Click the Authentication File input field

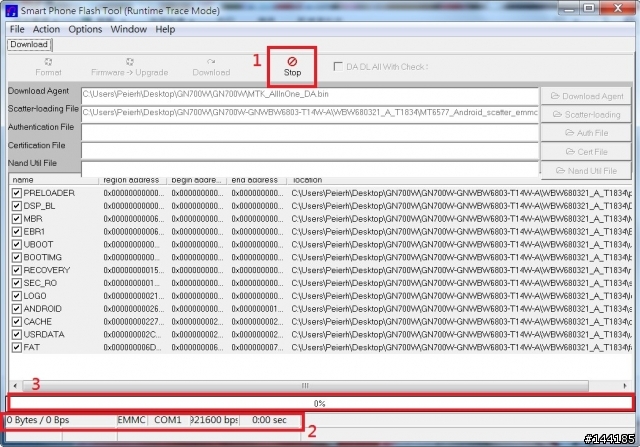click(310, 132)
